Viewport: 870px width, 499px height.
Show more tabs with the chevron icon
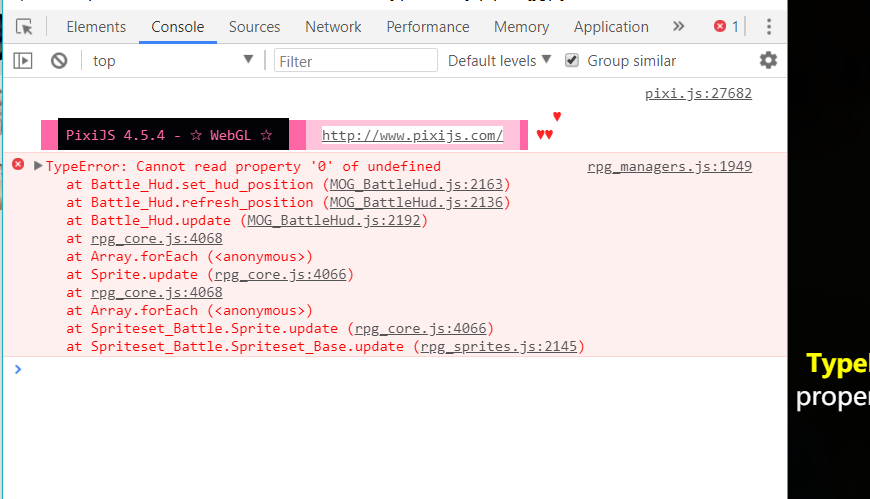pyautogui.click(x=679, y=26)
